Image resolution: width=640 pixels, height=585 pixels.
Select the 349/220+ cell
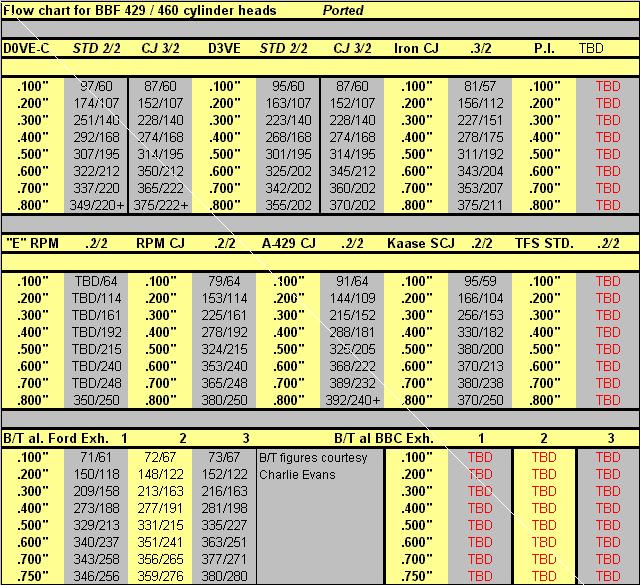click(96, 205)
